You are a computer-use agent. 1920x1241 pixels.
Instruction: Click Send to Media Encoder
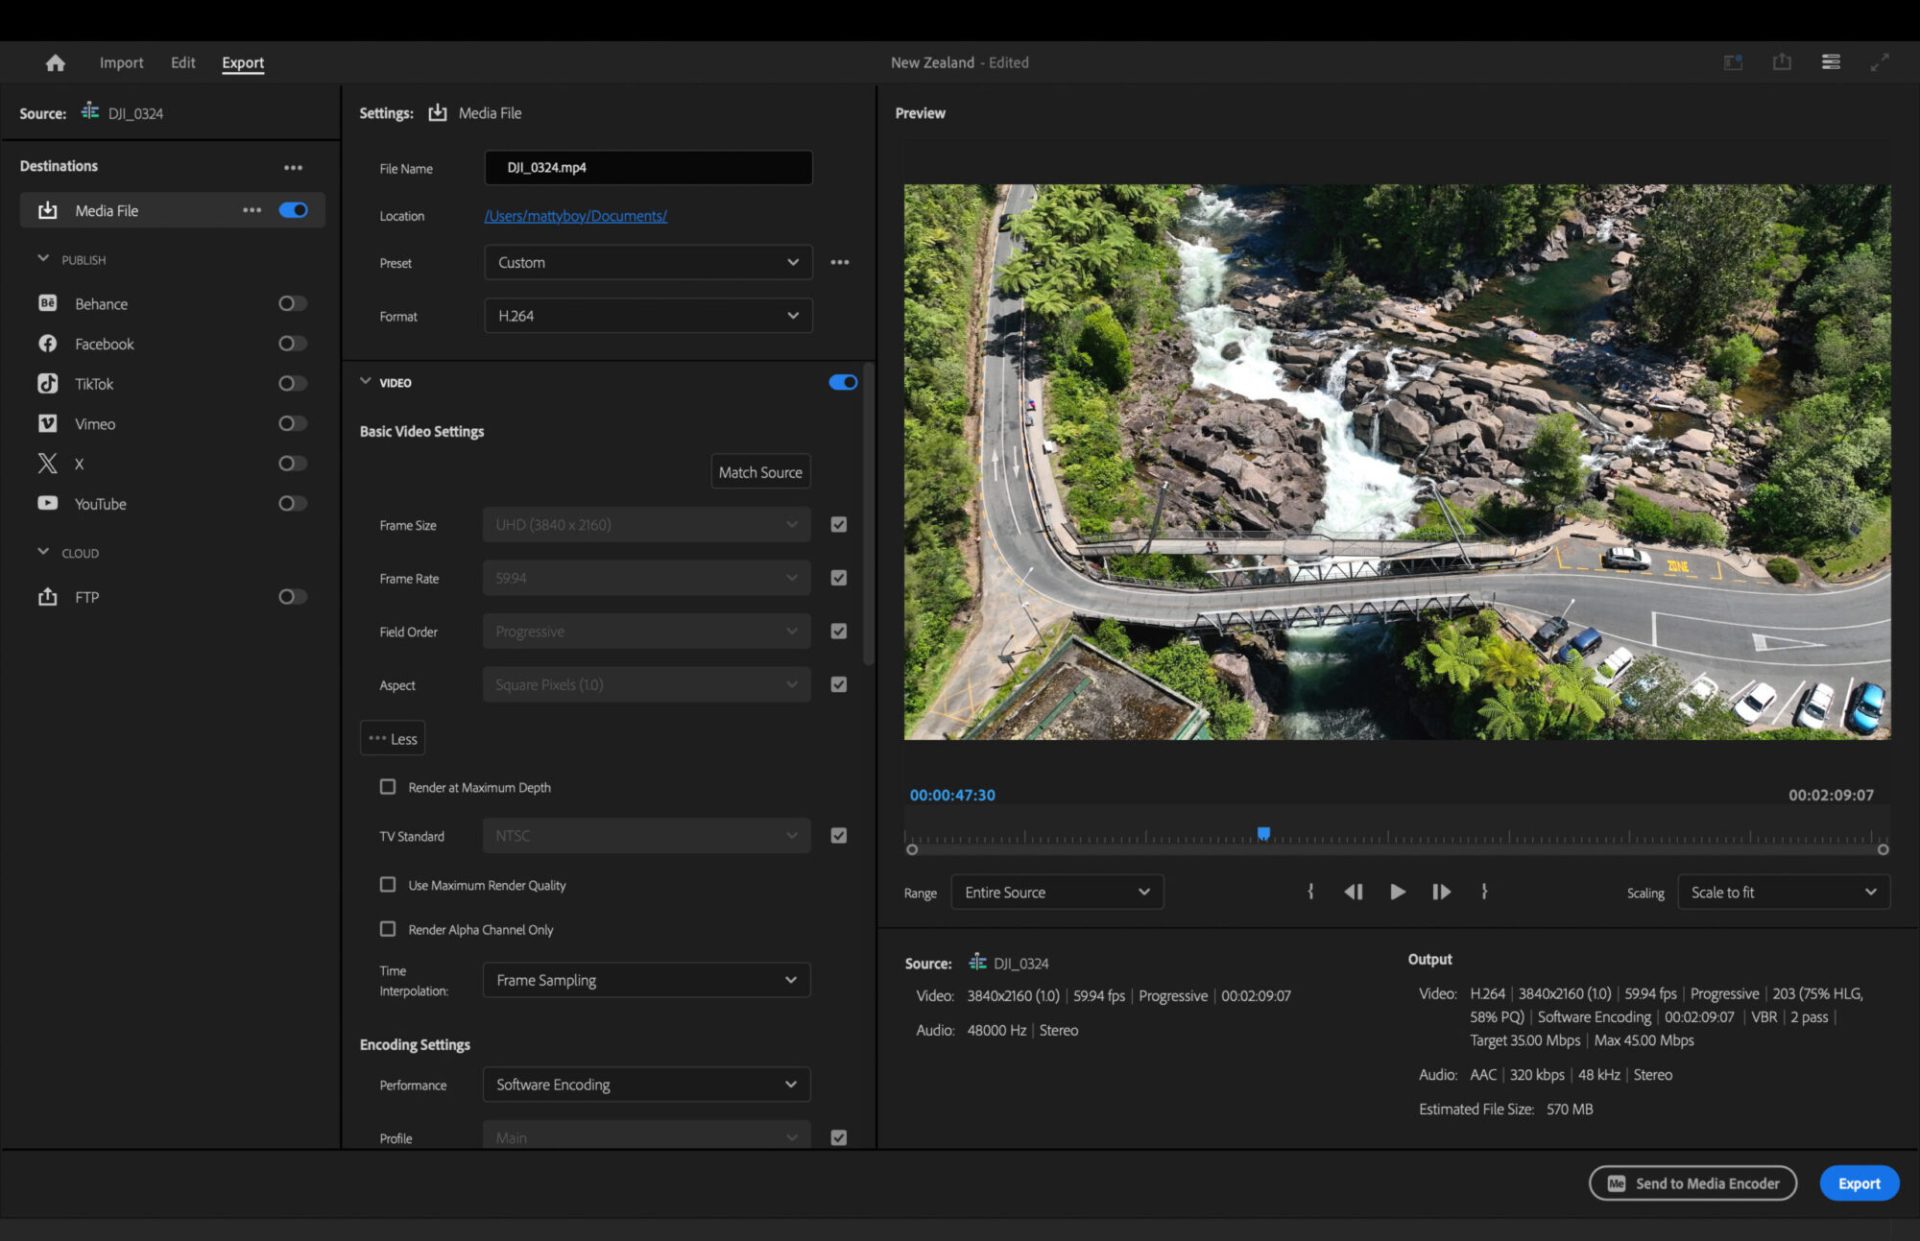1693,1183
